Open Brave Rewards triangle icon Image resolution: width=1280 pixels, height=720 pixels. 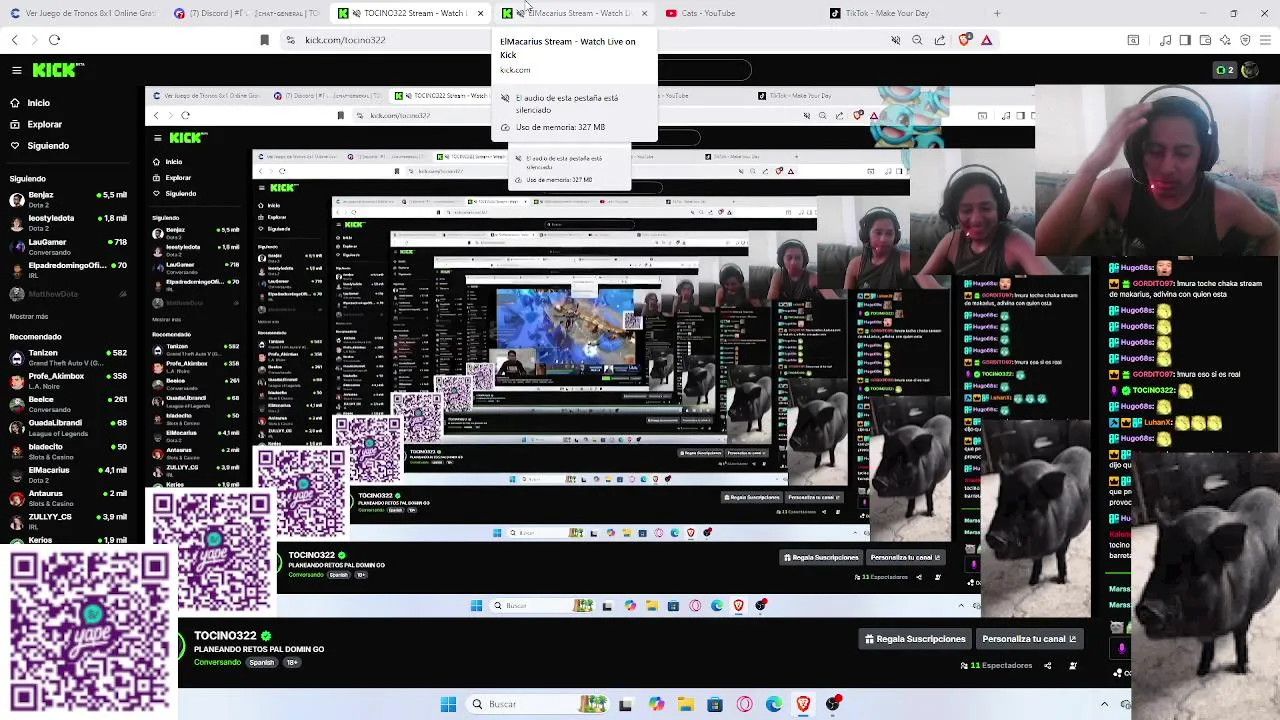coord(986,40)
